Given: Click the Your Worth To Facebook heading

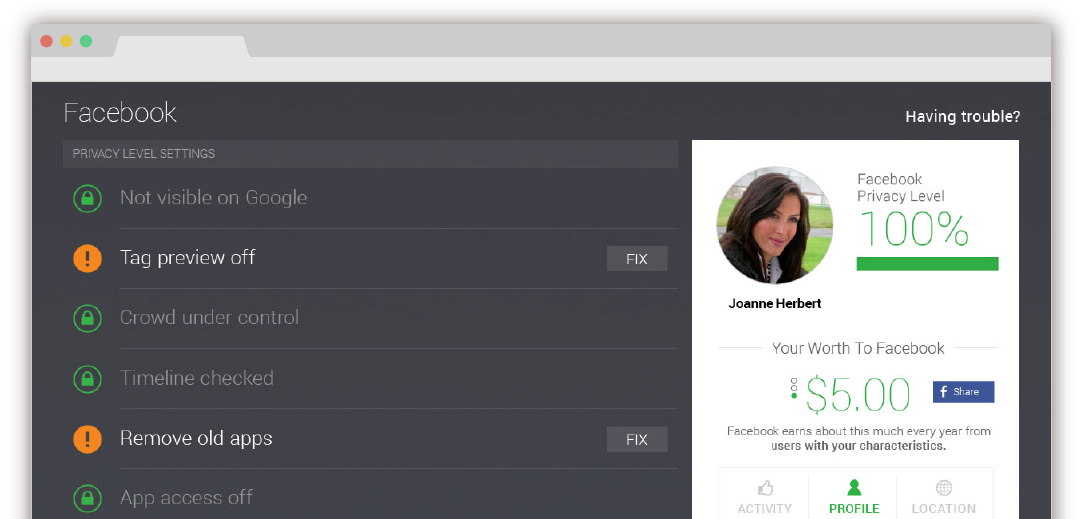Looking at the screenshot, I should [858, 348].
